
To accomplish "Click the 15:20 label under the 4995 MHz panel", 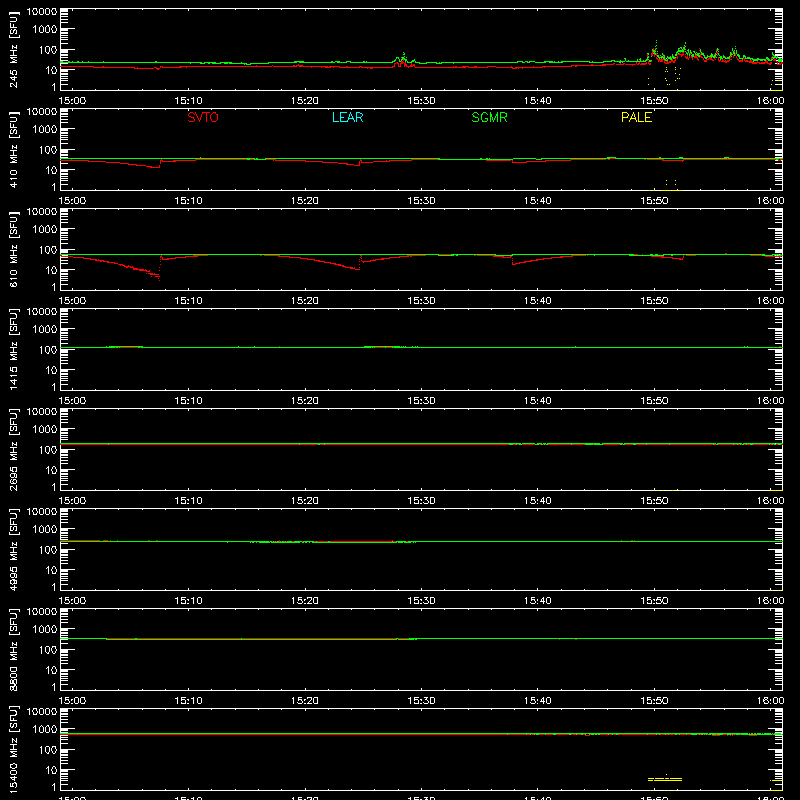I will (305, 601).
